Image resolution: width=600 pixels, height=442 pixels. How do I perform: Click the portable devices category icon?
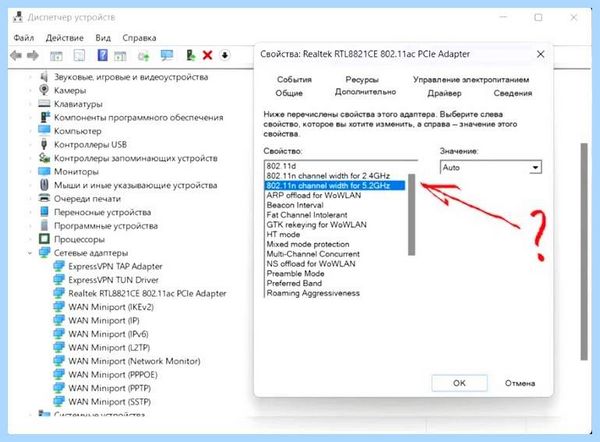44,212
